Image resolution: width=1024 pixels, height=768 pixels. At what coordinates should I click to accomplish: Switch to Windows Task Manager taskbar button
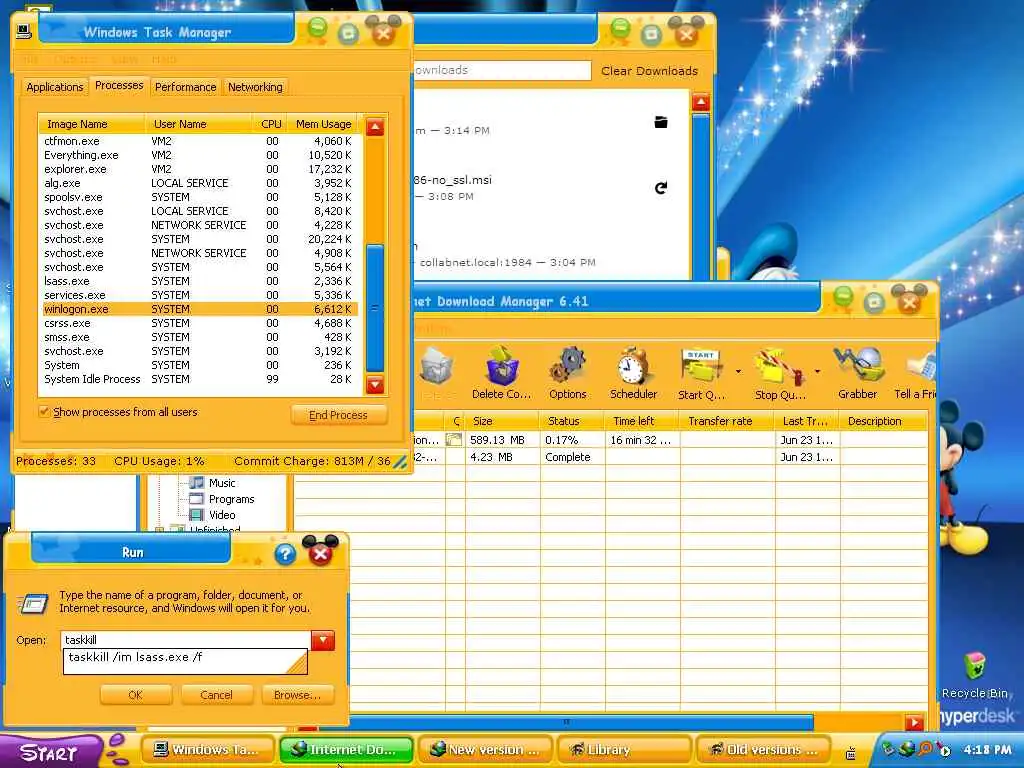tap(208, 750)
